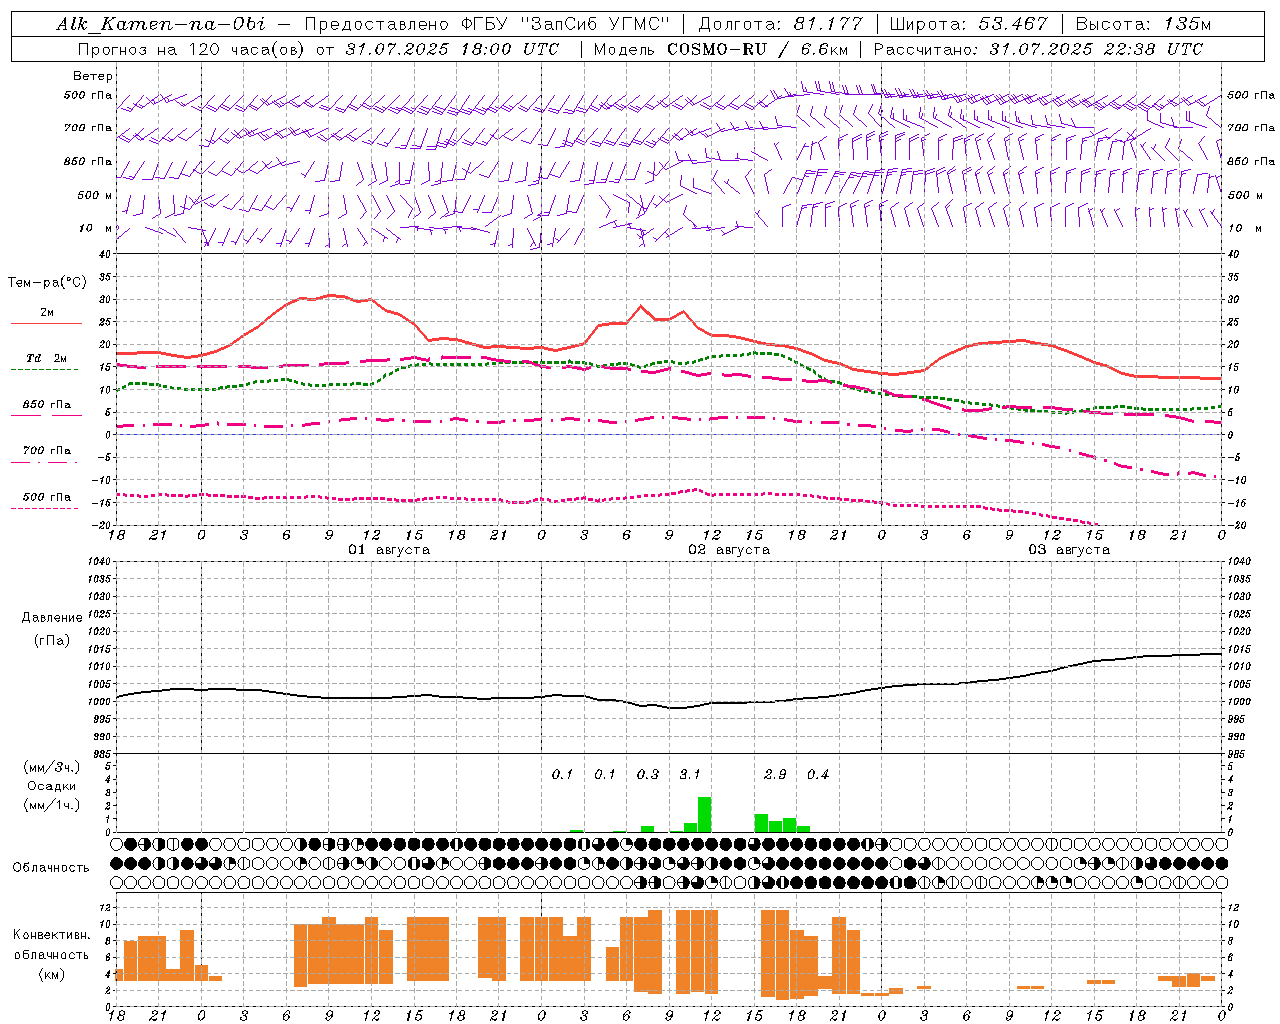Click the longitude value Долгота: 81.177

coord(780,24)
